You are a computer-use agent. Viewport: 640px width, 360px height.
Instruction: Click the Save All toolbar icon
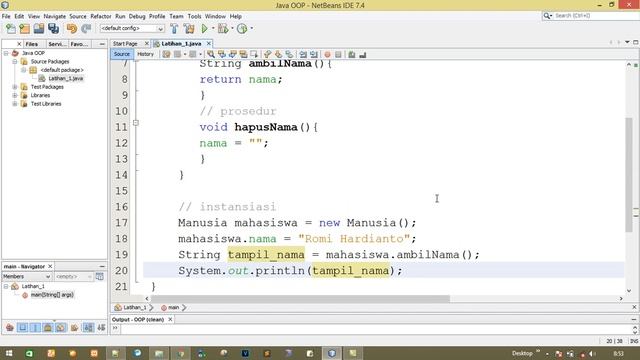pyautogui.click(x=53, y=29)
